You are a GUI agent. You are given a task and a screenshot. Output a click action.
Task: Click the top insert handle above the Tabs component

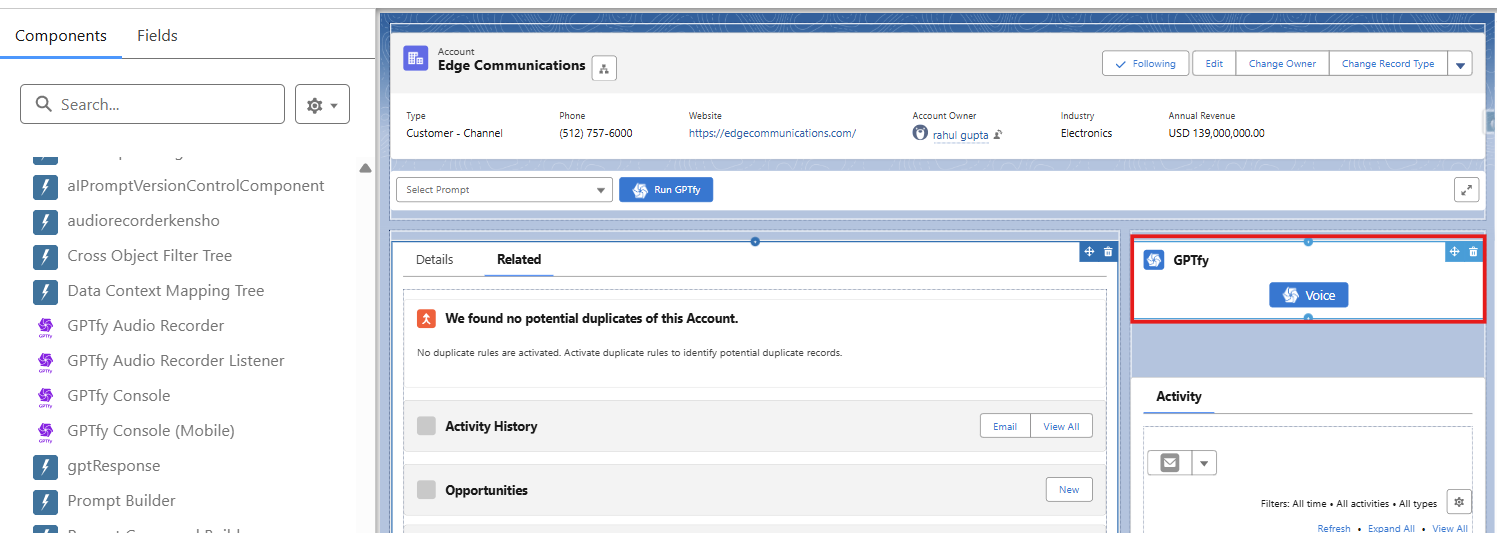point(755,241)
